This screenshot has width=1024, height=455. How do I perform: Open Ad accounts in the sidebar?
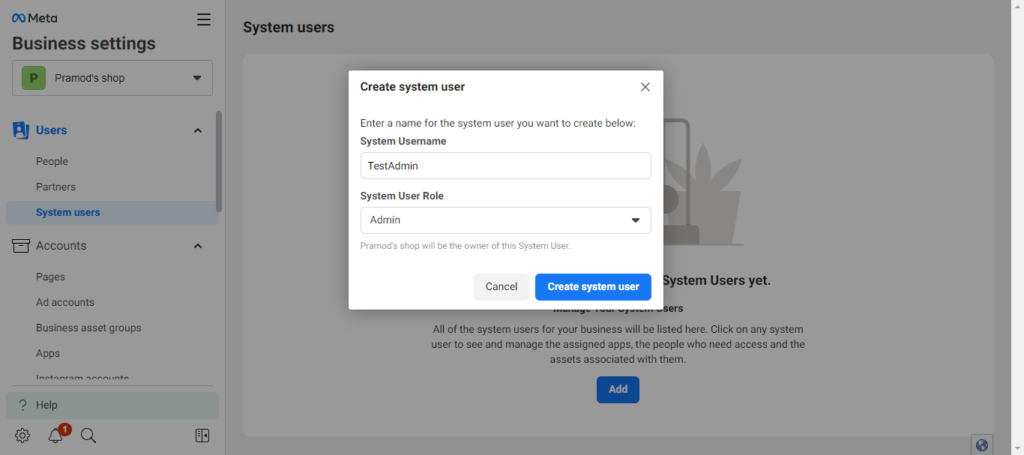point(65,302)
